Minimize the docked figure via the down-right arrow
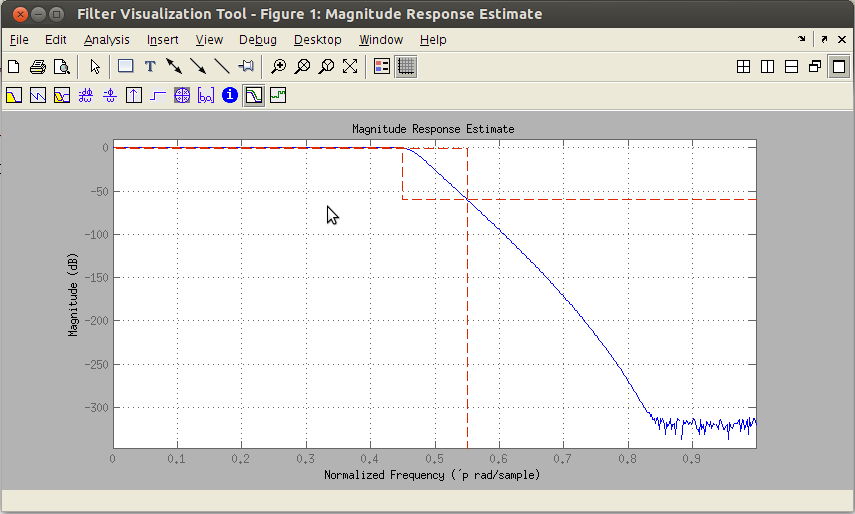This screenshot has width=855, height=514. point(802,39)
